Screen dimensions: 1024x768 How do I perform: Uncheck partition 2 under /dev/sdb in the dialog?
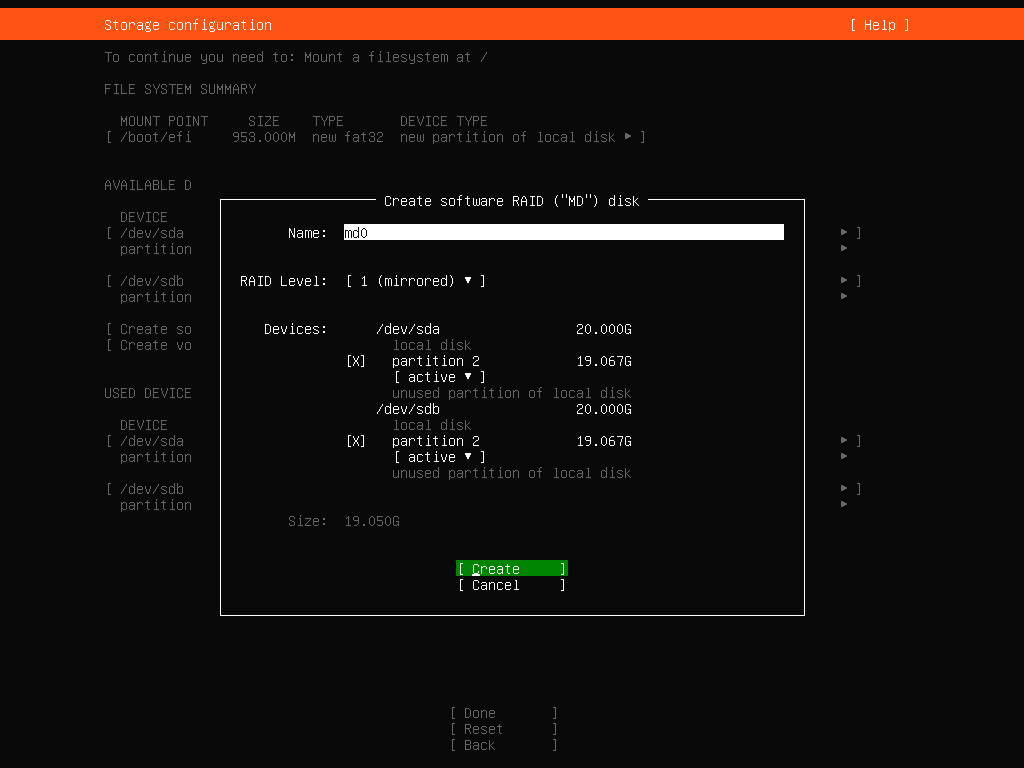pyautogui.click(x=356, y=441)
